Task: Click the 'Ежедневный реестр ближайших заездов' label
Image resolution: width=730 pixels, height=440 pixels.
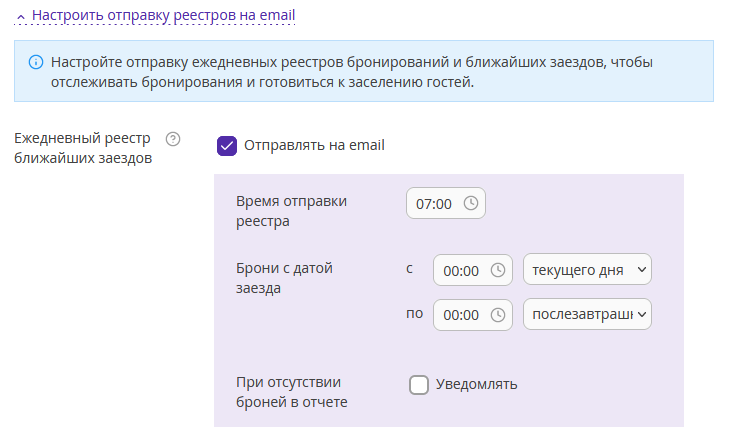Action: tap(83, 148)
